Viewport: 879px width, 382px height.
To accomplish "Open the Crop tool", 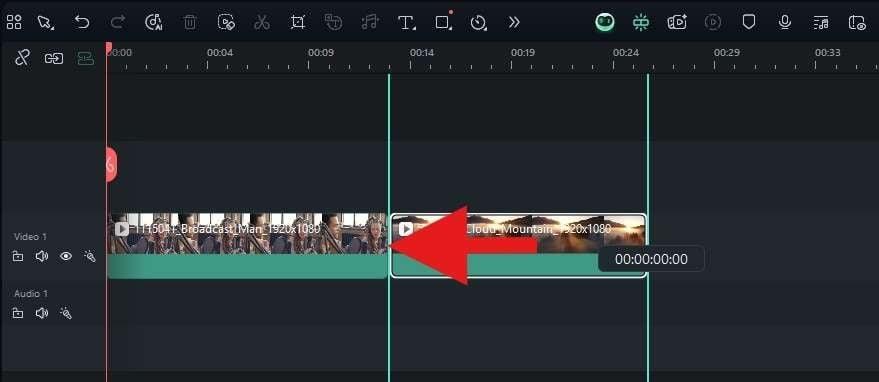I will pyautogui.click(x=298, y=22).
